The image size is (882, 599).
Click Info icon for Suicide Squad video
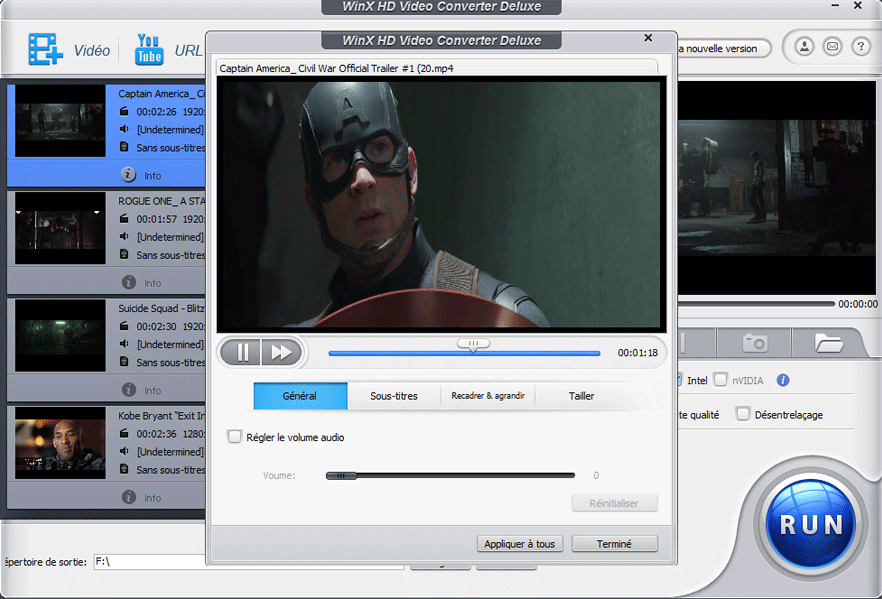pyautogui.click(x=129, y=390)
